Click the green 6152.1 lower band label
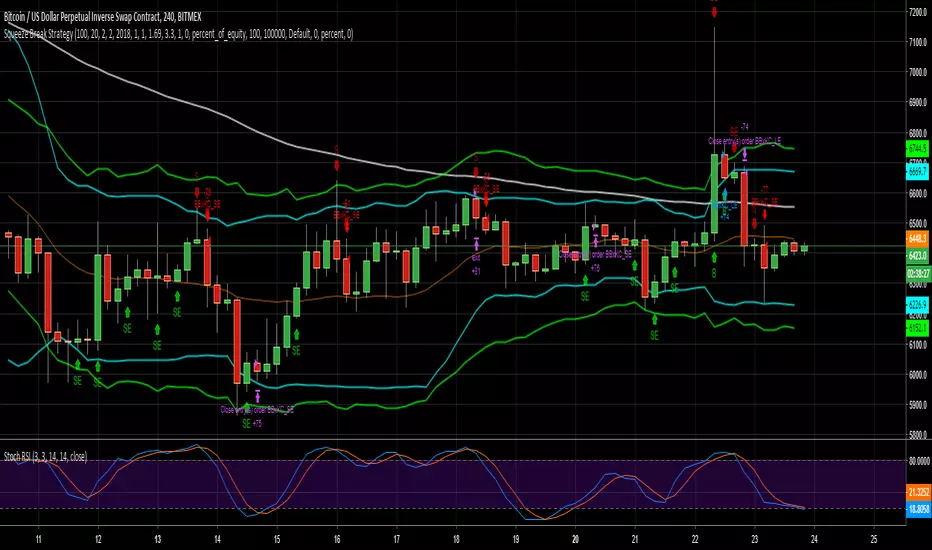The image size is (932, 550). [917, 328]
